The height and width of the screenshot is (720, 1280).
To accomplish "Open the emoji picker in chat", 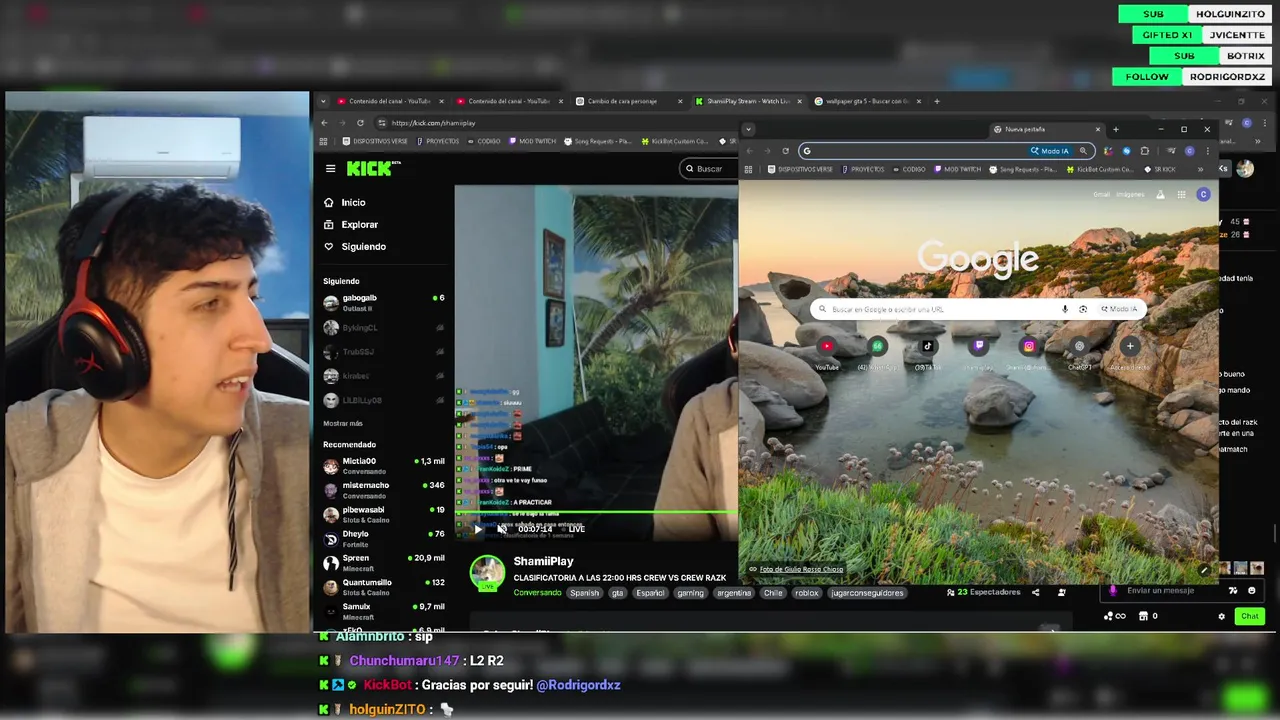I will click(1251, 591).
